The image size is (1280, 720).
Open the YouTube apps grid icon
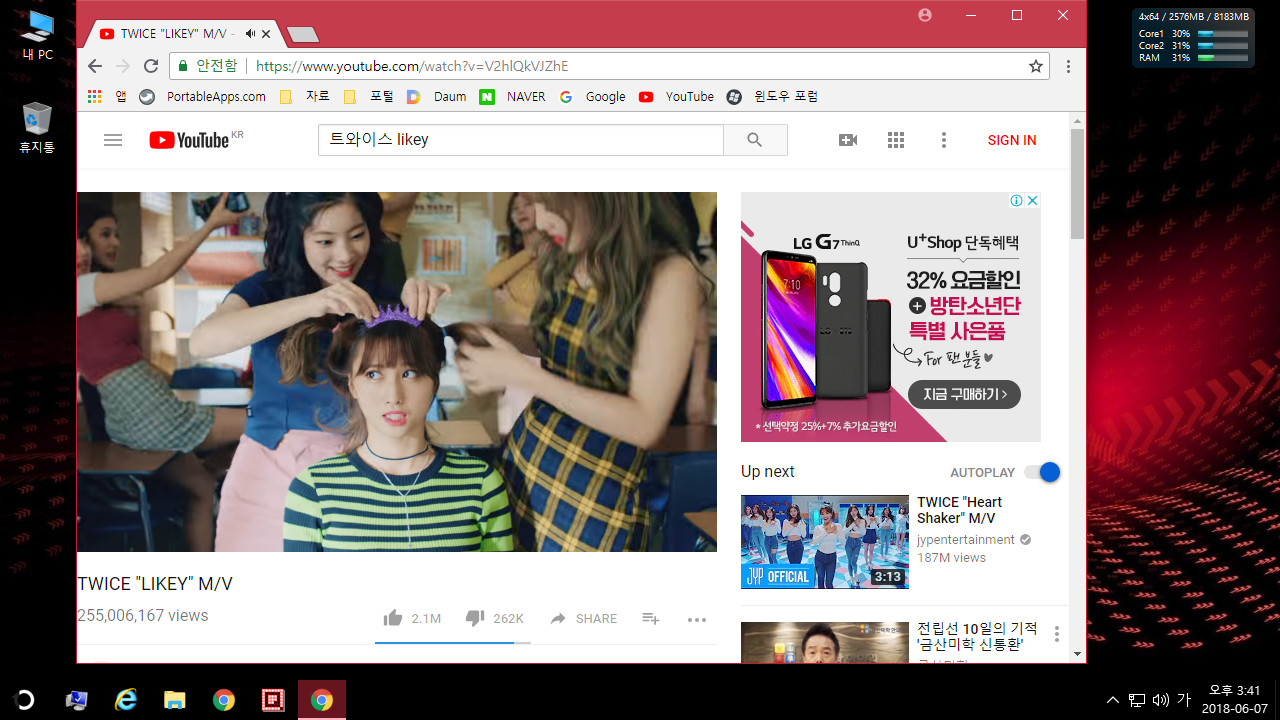click(896, 140)
